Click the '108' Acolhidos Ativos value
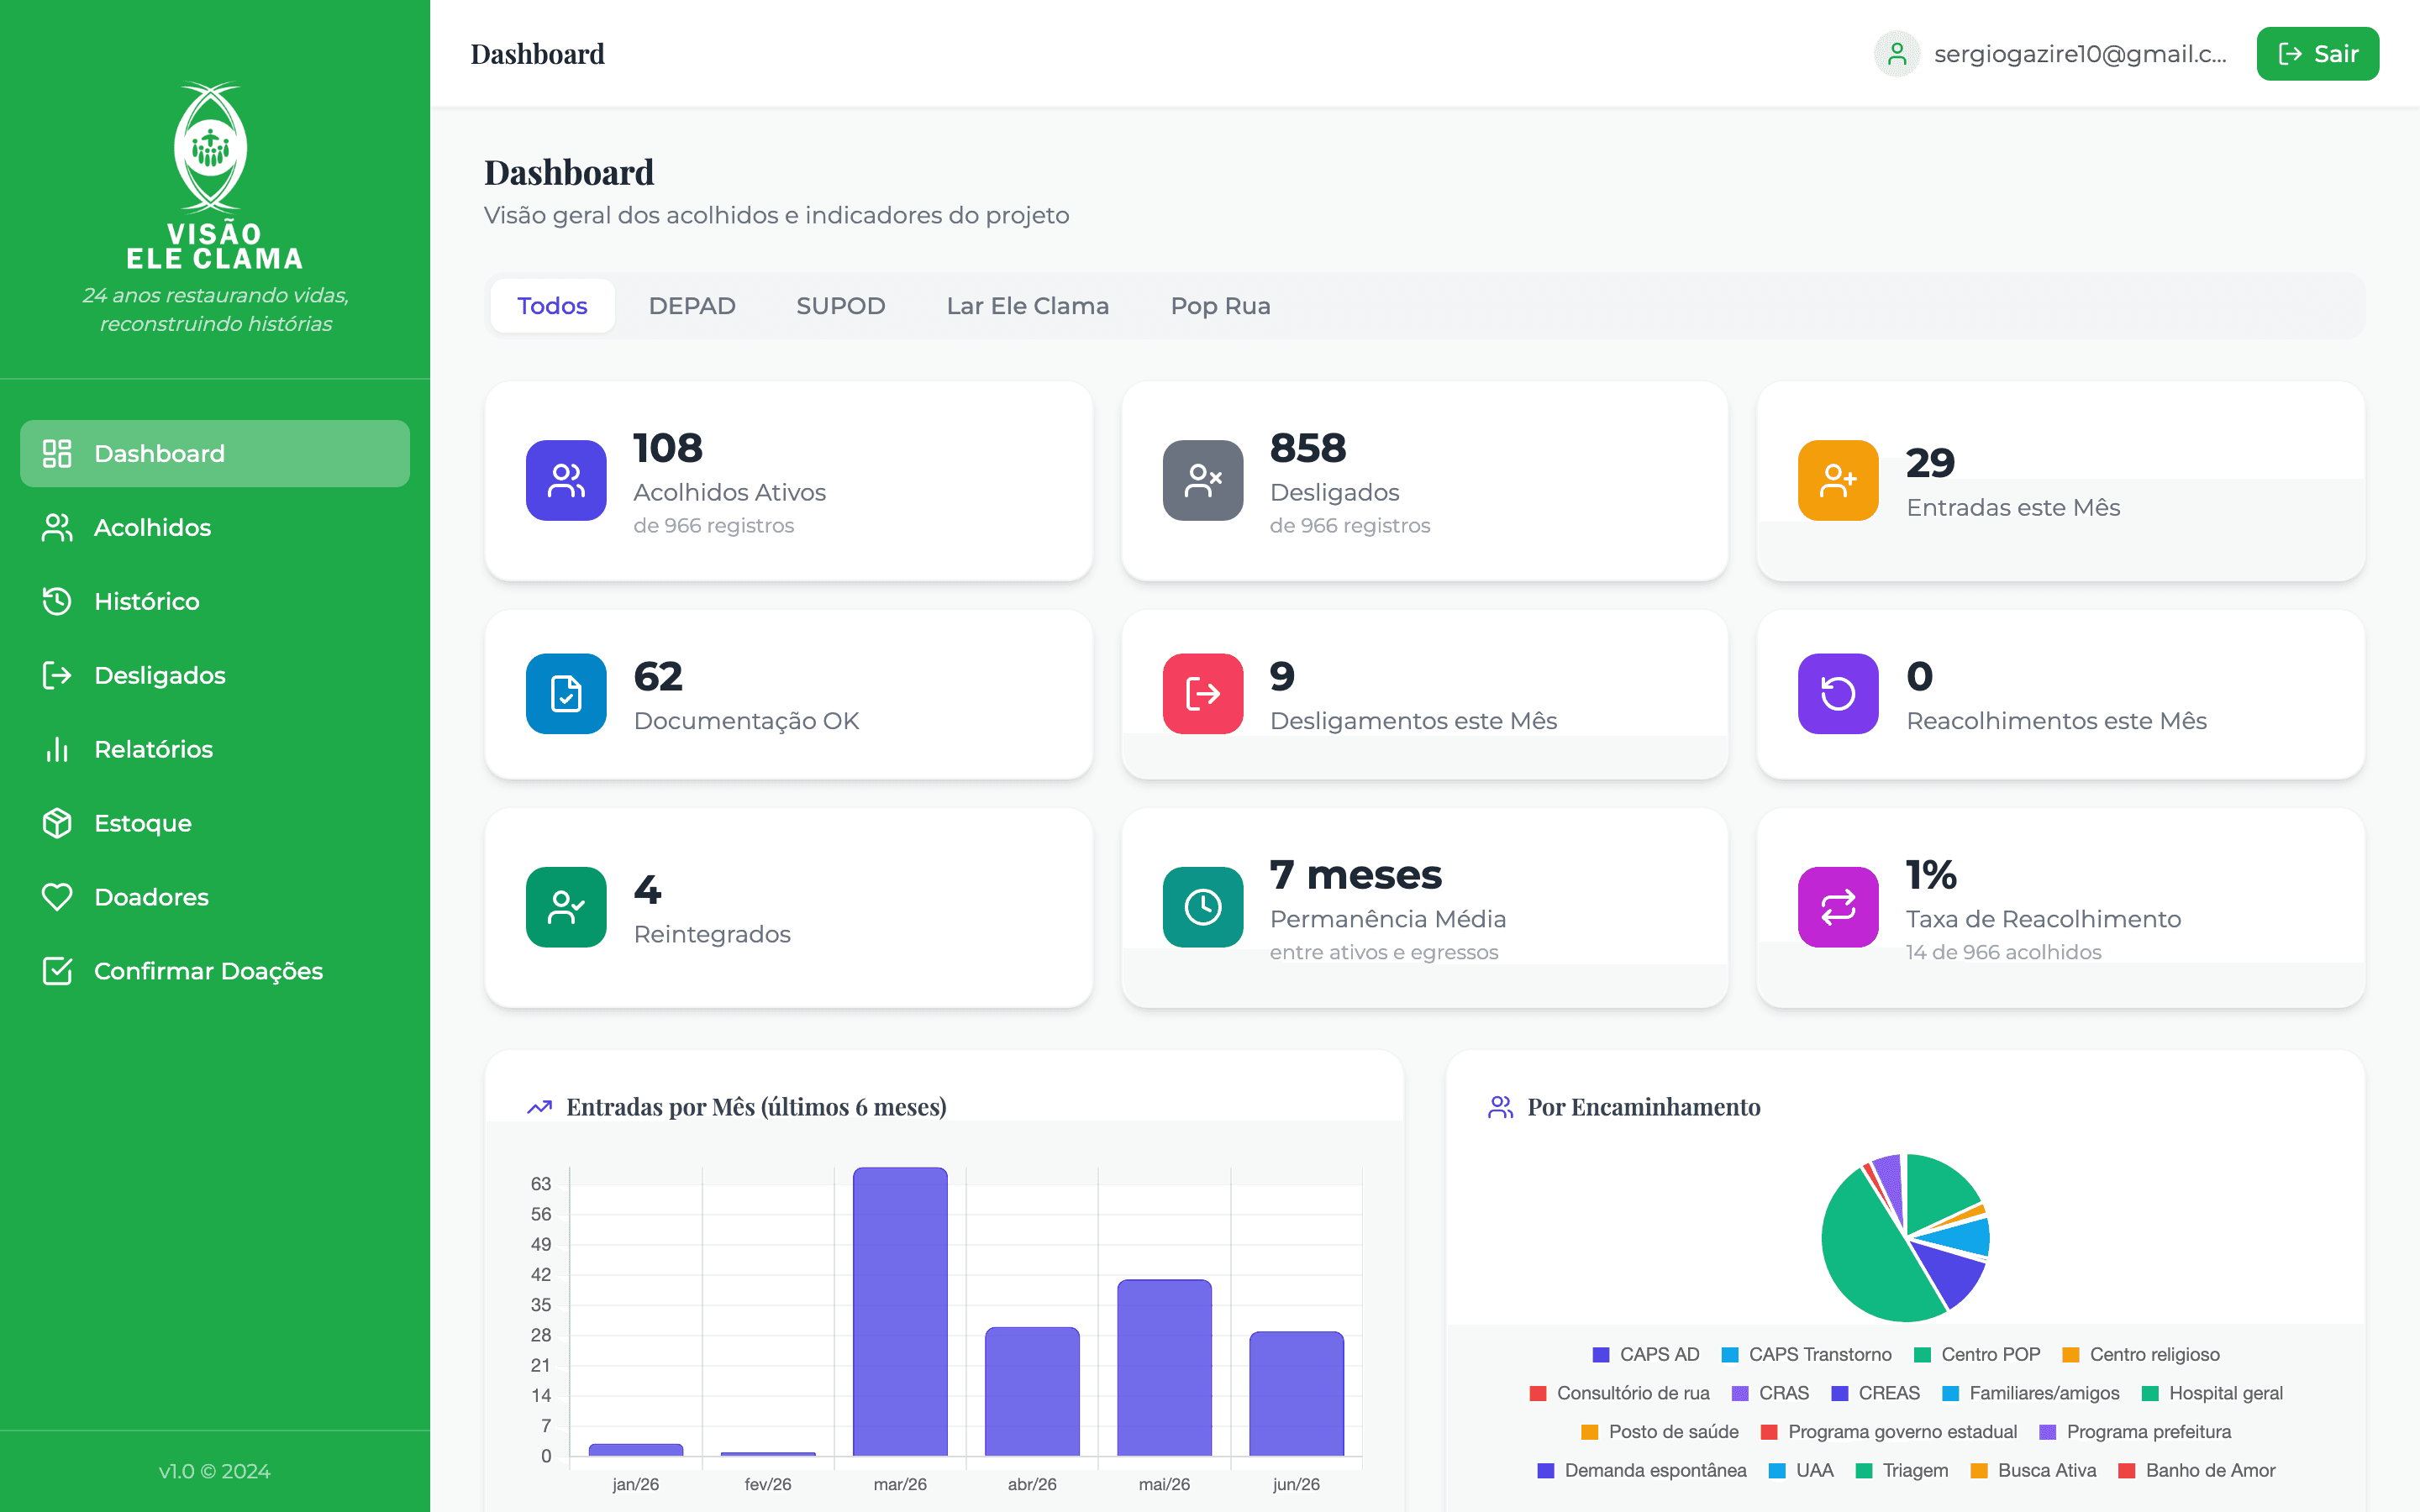This screenshot has height=1512, width=2420. coord(668,447)
